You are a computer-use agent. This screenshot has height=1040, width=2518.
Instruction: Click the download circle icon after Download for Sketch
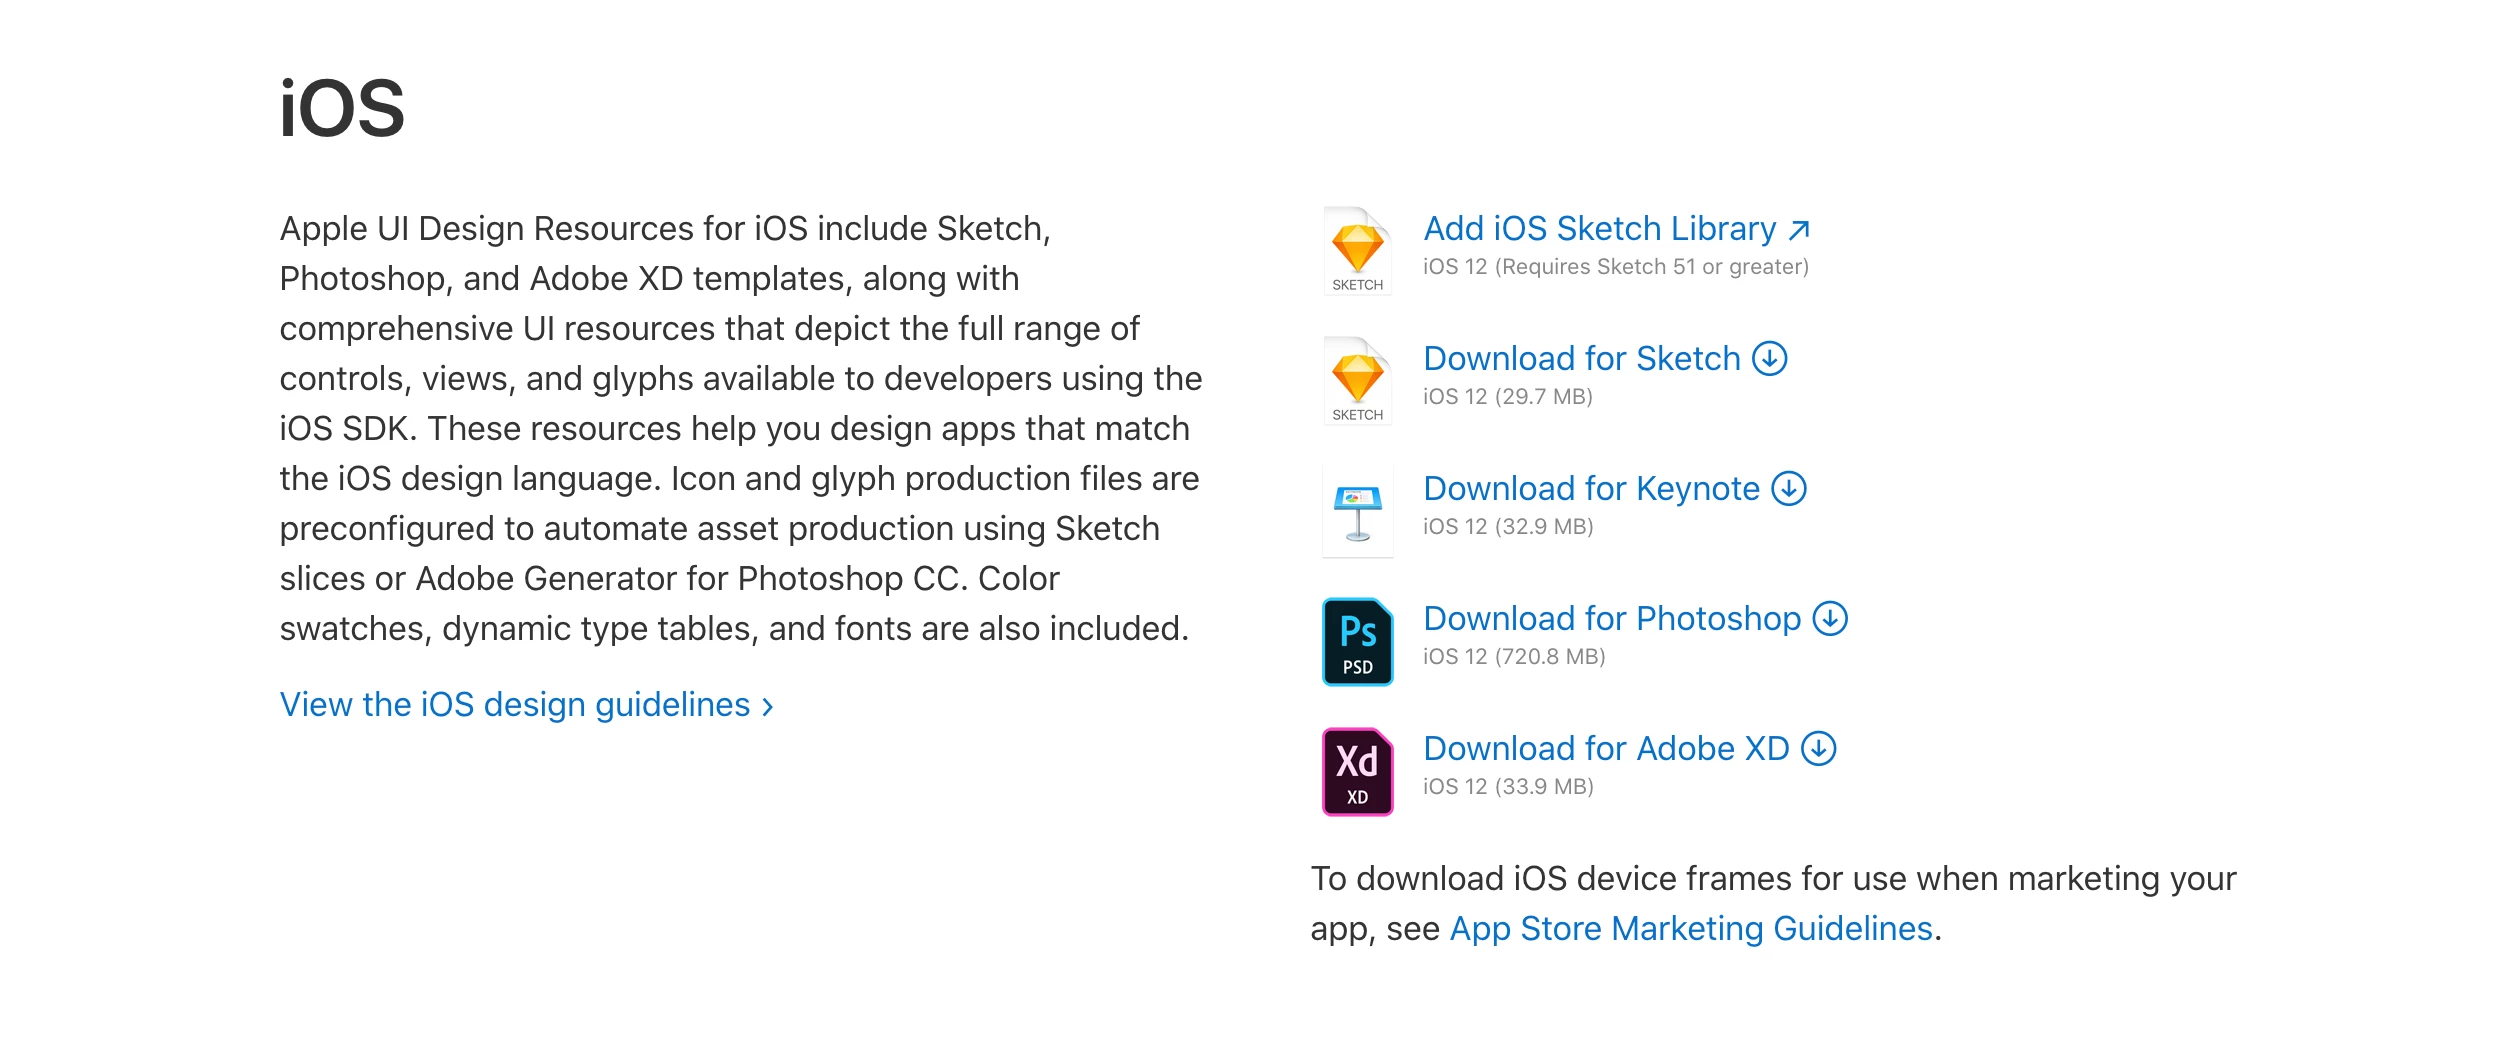pyautogui.click(x=1769, y=358)
